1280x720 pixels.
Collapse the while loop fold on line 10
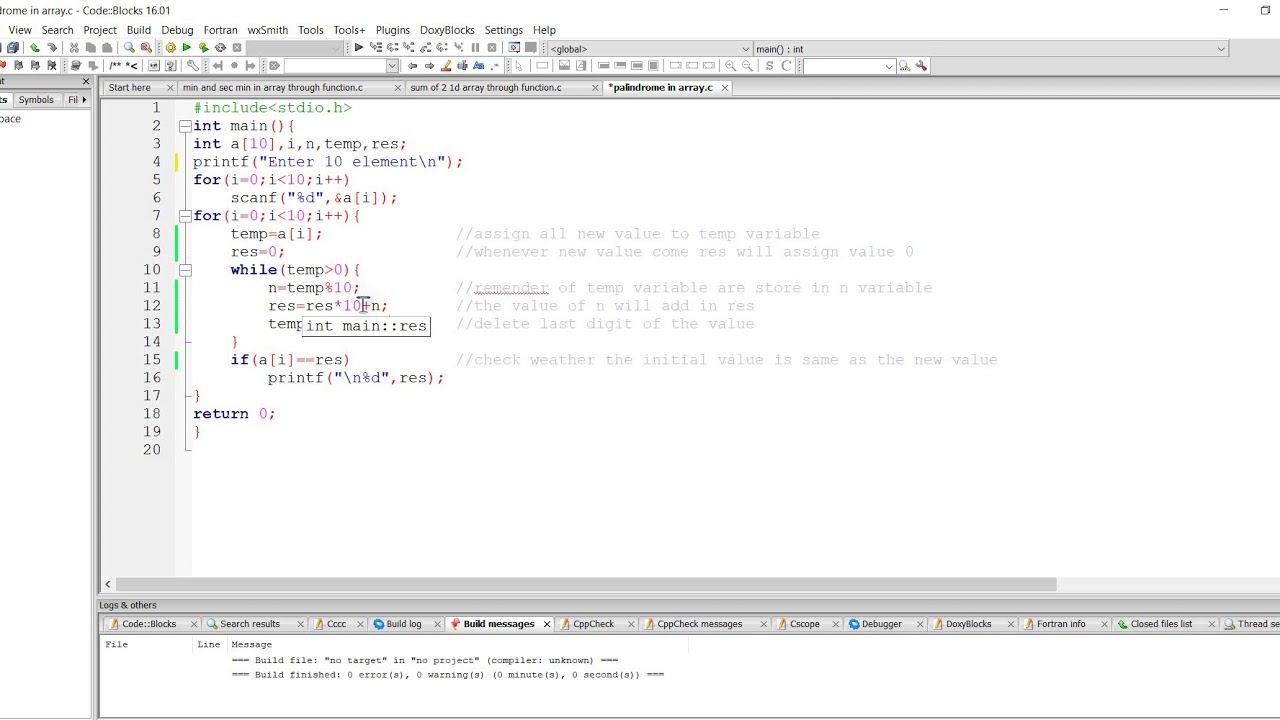coord(185,270)
